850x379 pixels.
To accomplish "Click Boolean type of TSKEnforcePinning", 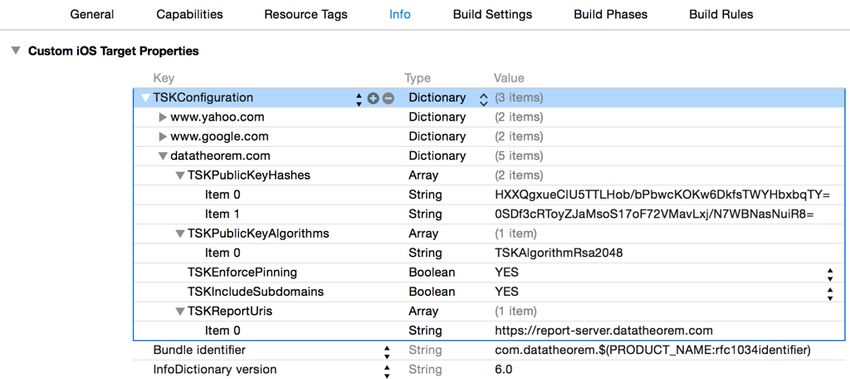I will 432,273.
